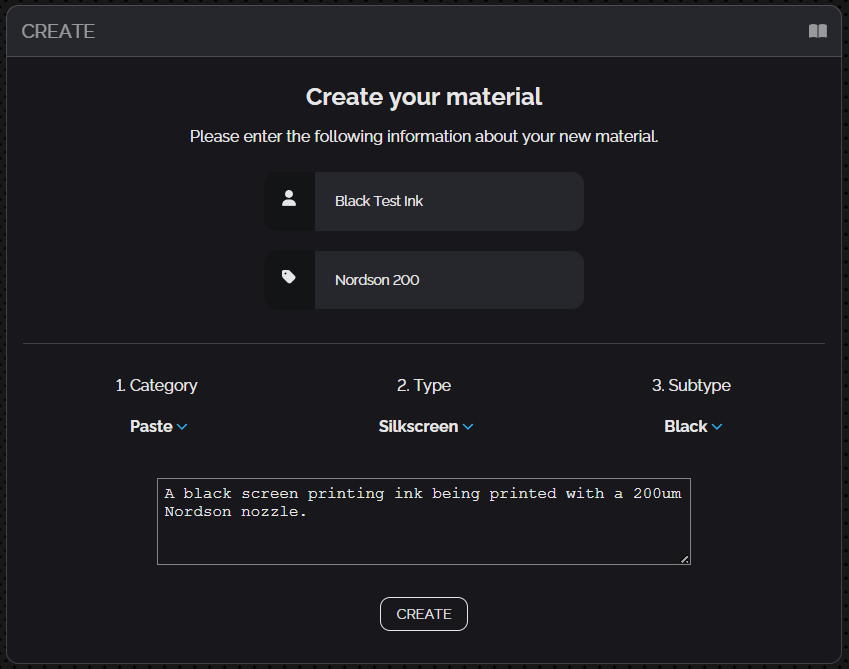Click the person icon beside material name
Screen dimensions: 849x669
click(x=289, y=200)
